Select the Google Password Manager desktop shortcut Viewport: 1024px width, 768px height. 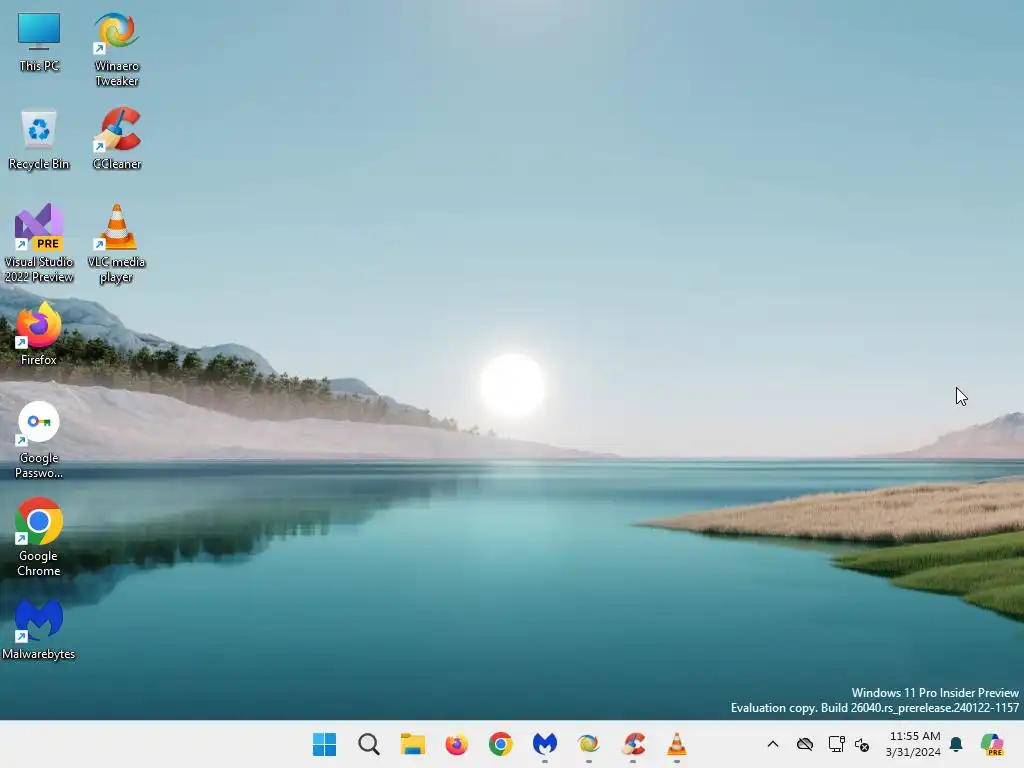point(39,440)
